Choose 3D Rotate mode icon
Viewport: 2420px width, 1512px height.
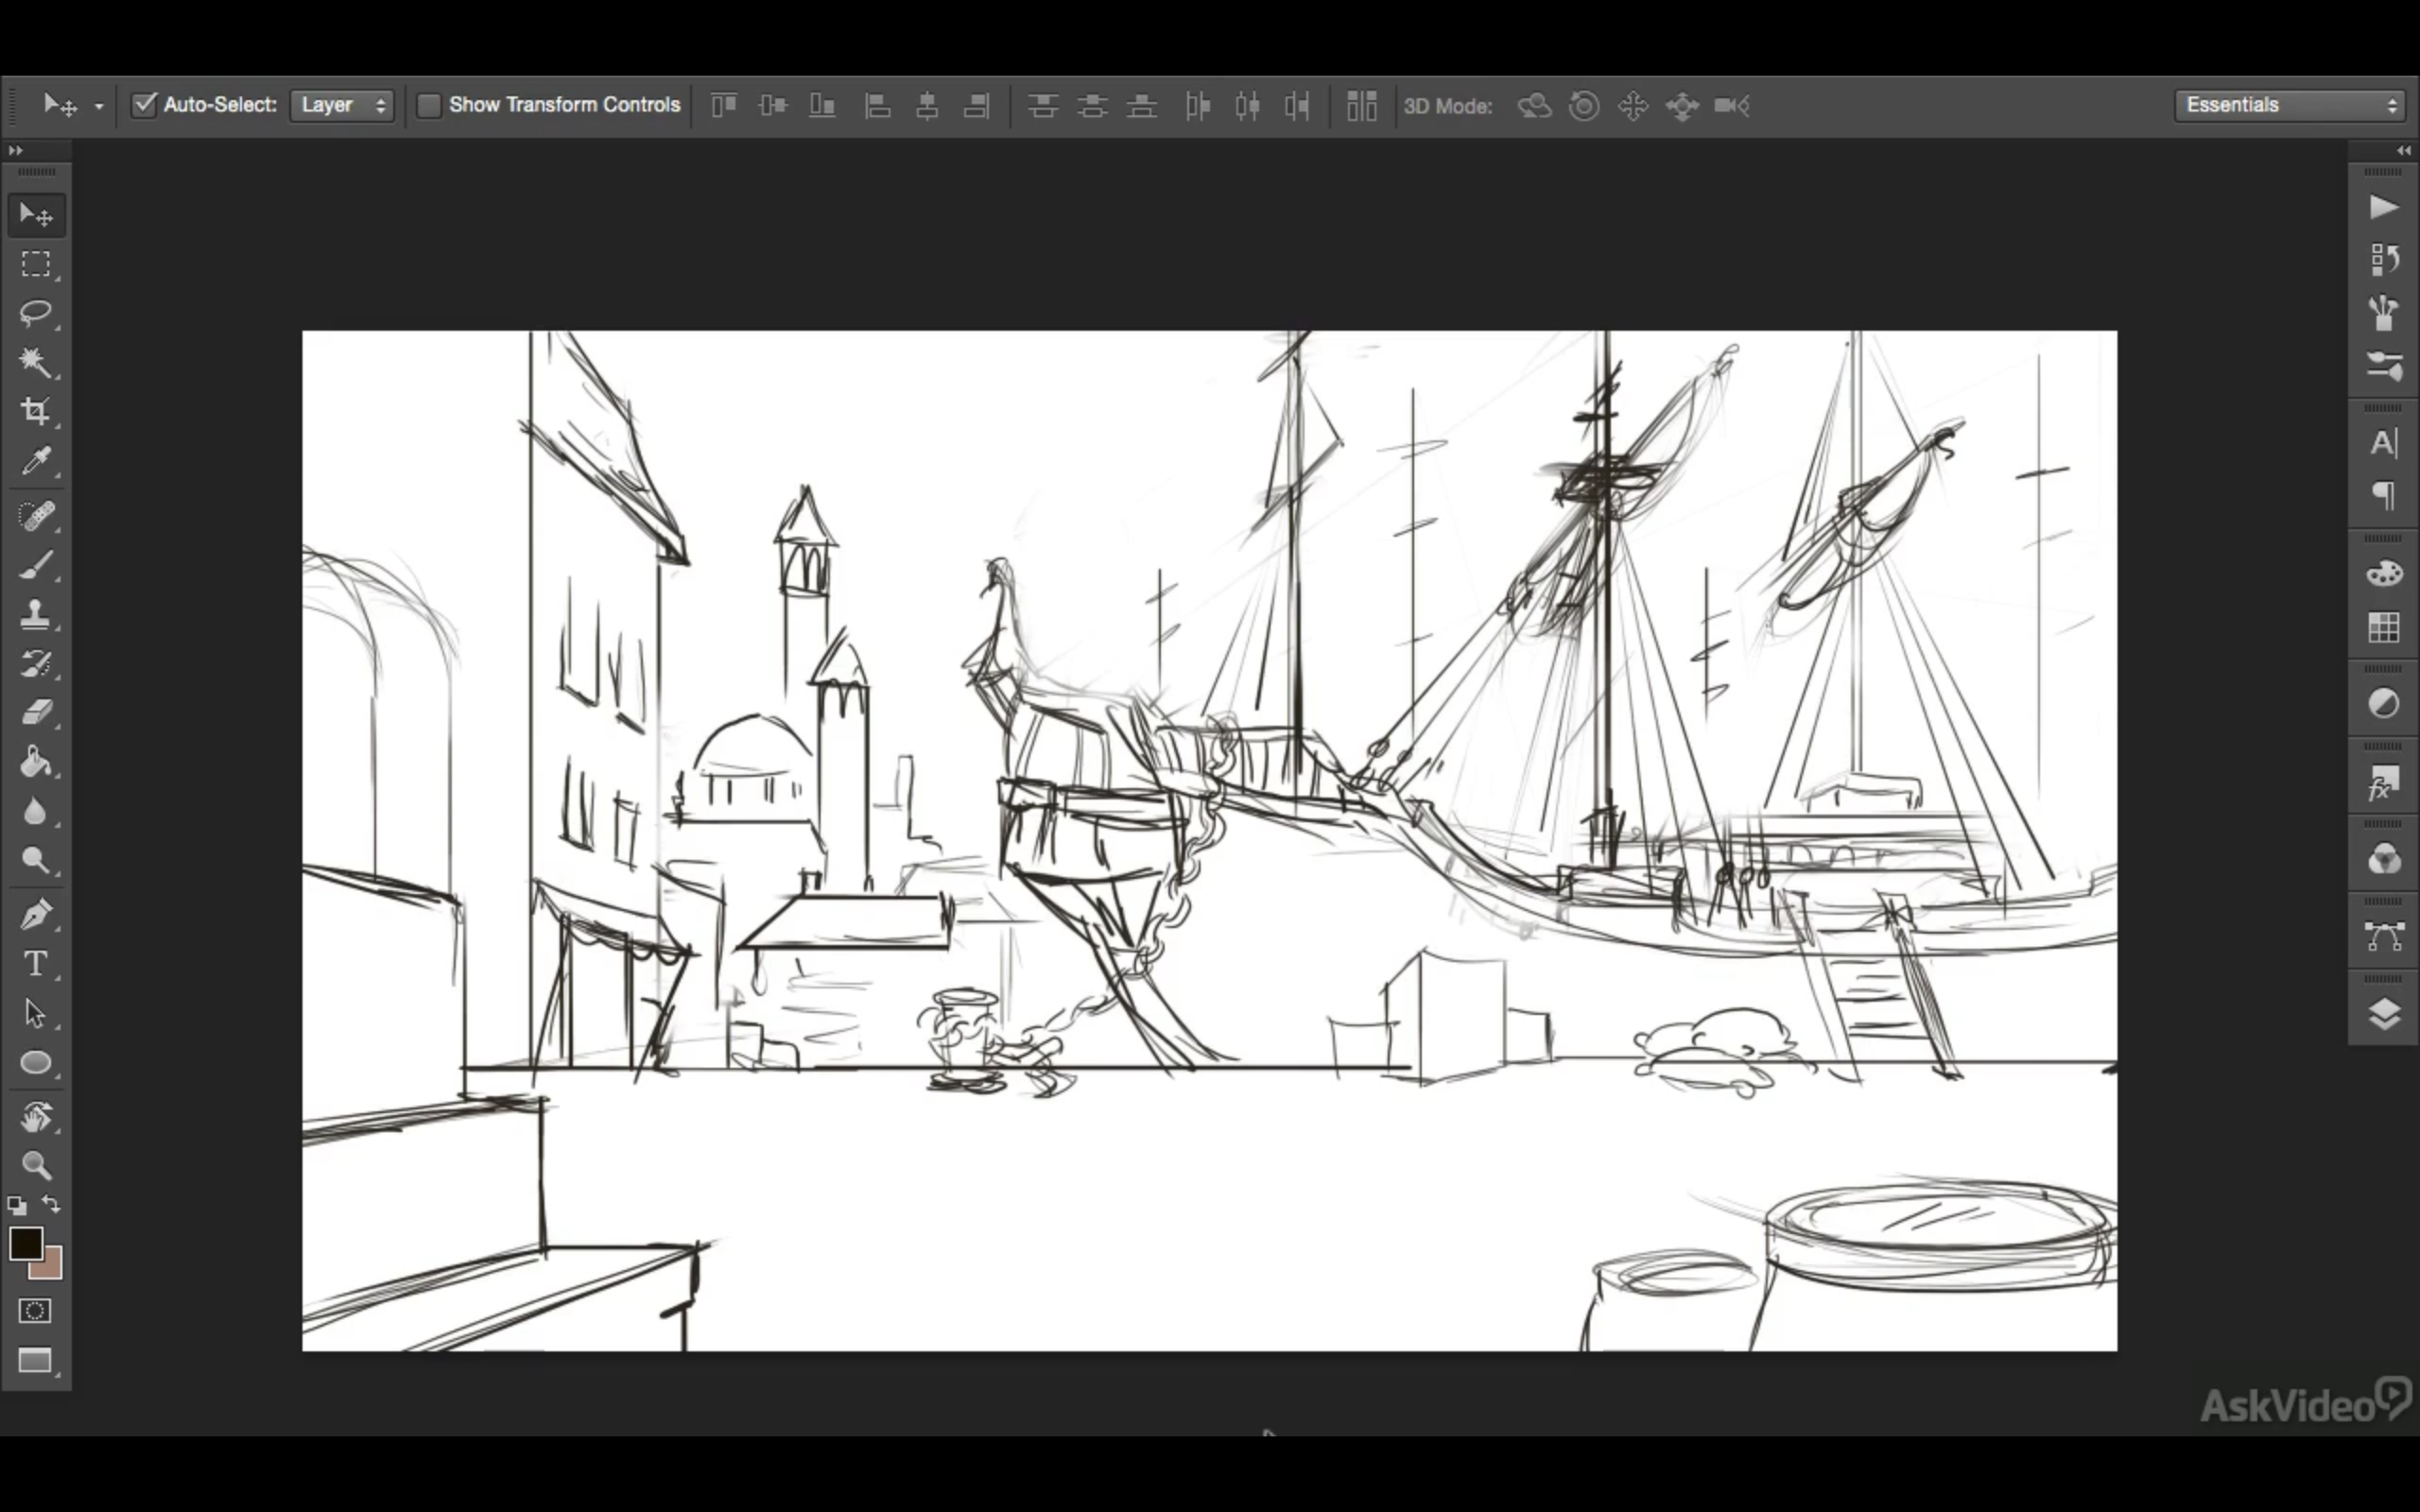[x=1534, y=105]
